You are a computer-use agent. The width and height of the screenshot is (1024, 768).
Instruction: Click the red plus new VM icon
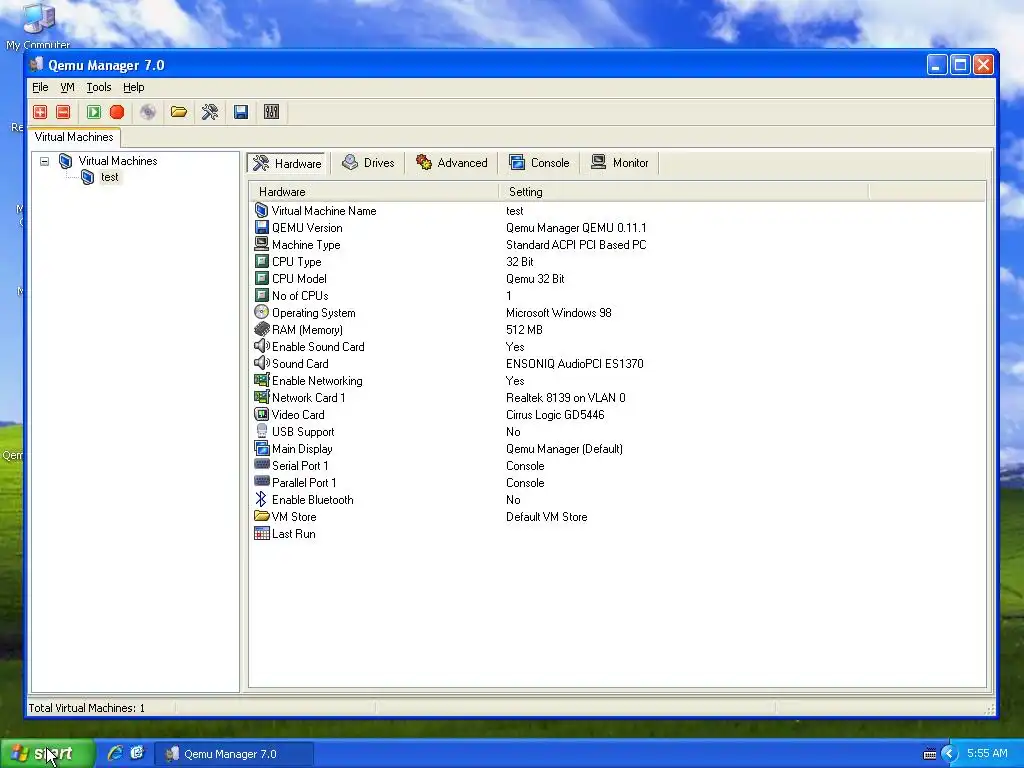40,112
